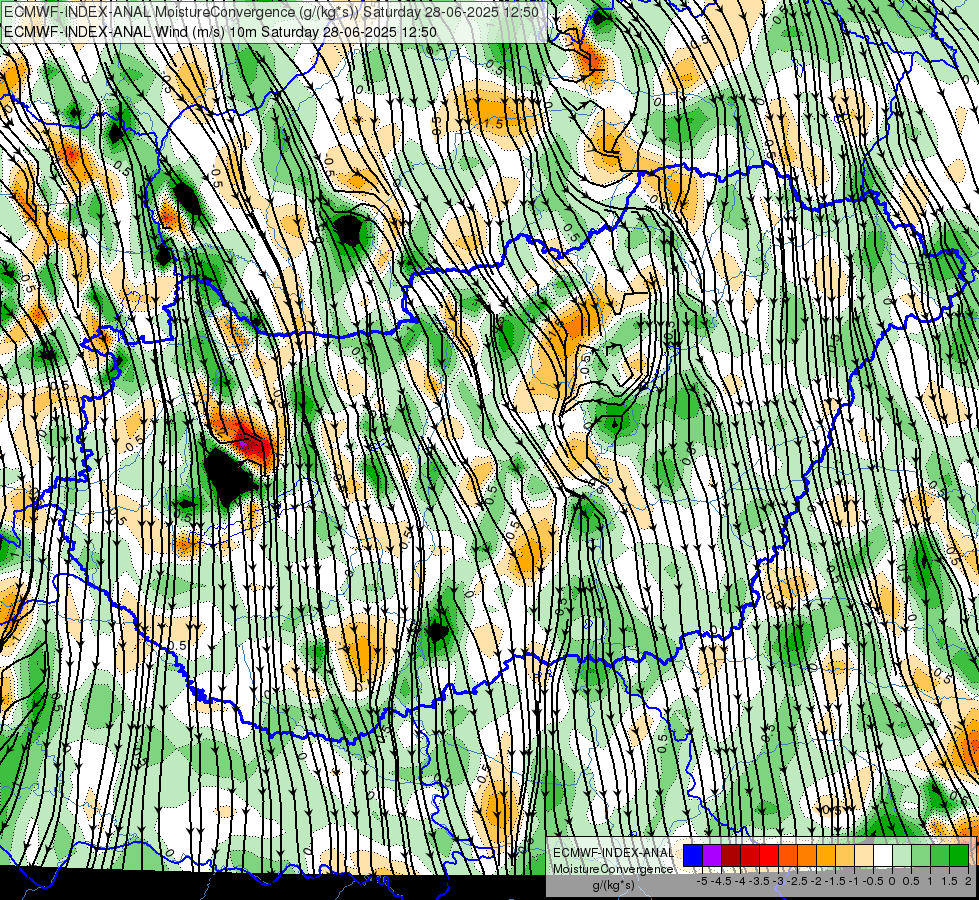Click the dark red swatch between -4.5 and -4
Viewport: 979px width, 900px height.
pos(731,856)
